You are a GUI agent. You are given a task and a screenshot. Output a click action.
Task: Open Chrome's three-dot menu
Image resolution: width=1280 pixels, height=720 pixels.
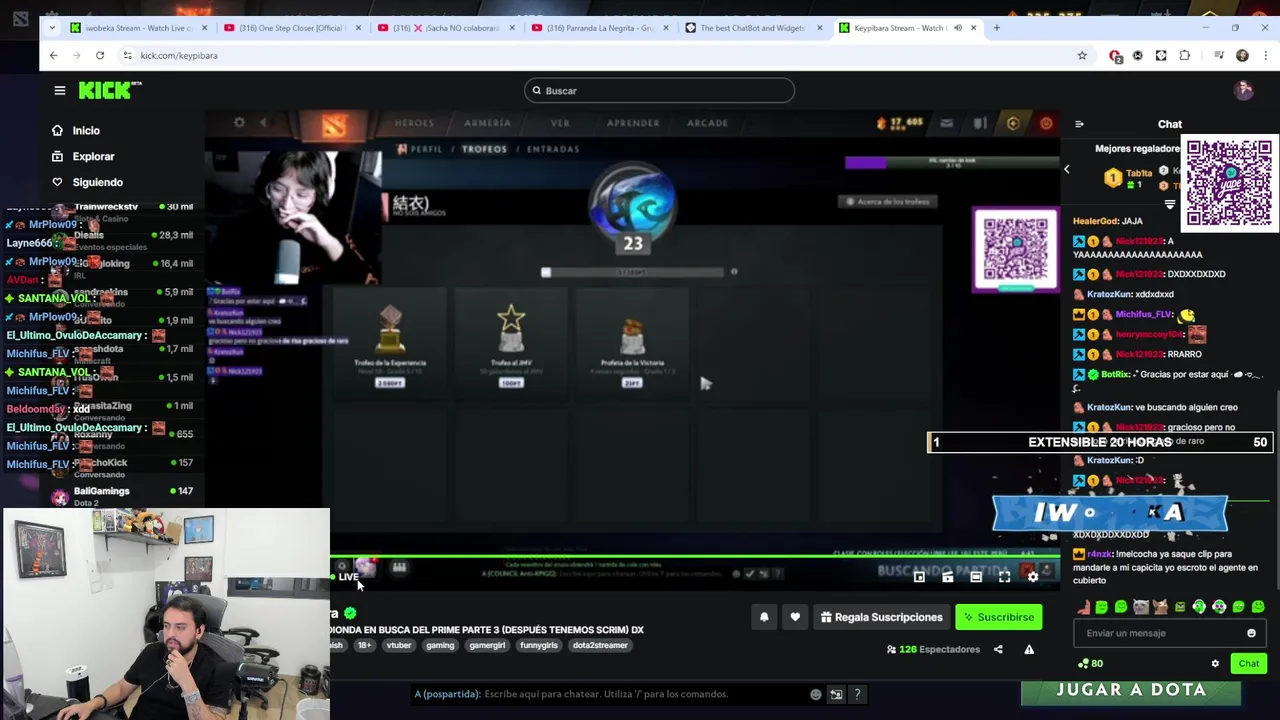point(1264,55)
